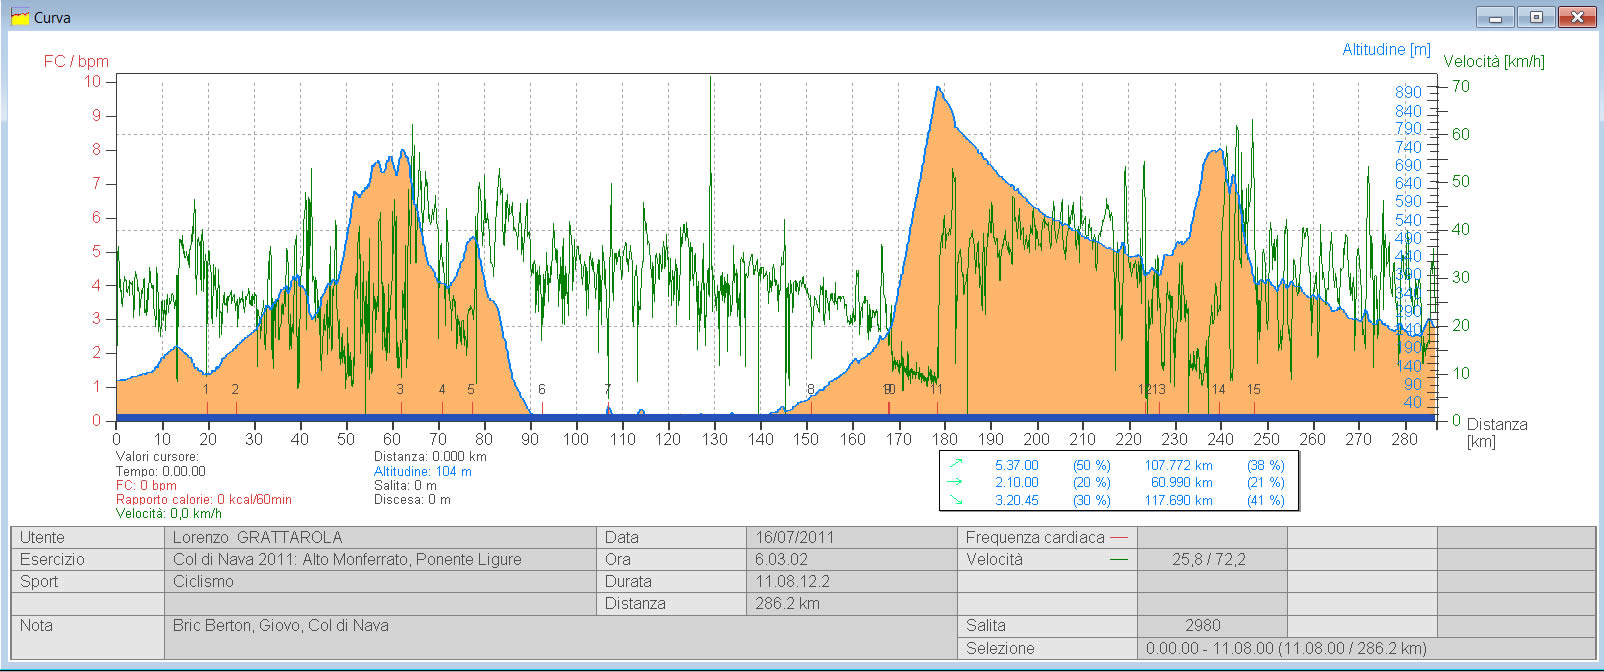Viewport: 1604px width, 672px height.
Task: Click the uphill arrow icon in summary box
Action: pyautogui.click(x=956, y=464)
